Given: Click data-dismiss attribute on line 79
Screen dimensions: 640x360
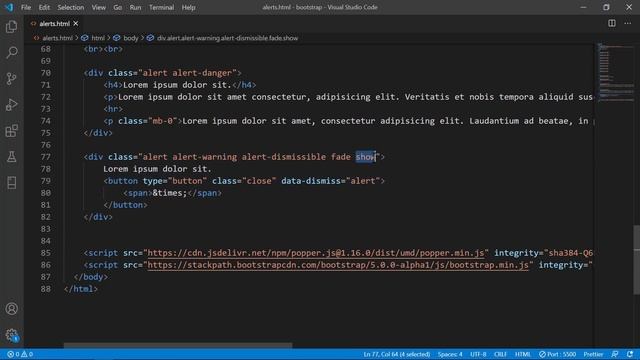Looking at the screenshot, I should [x=311, y=181].
